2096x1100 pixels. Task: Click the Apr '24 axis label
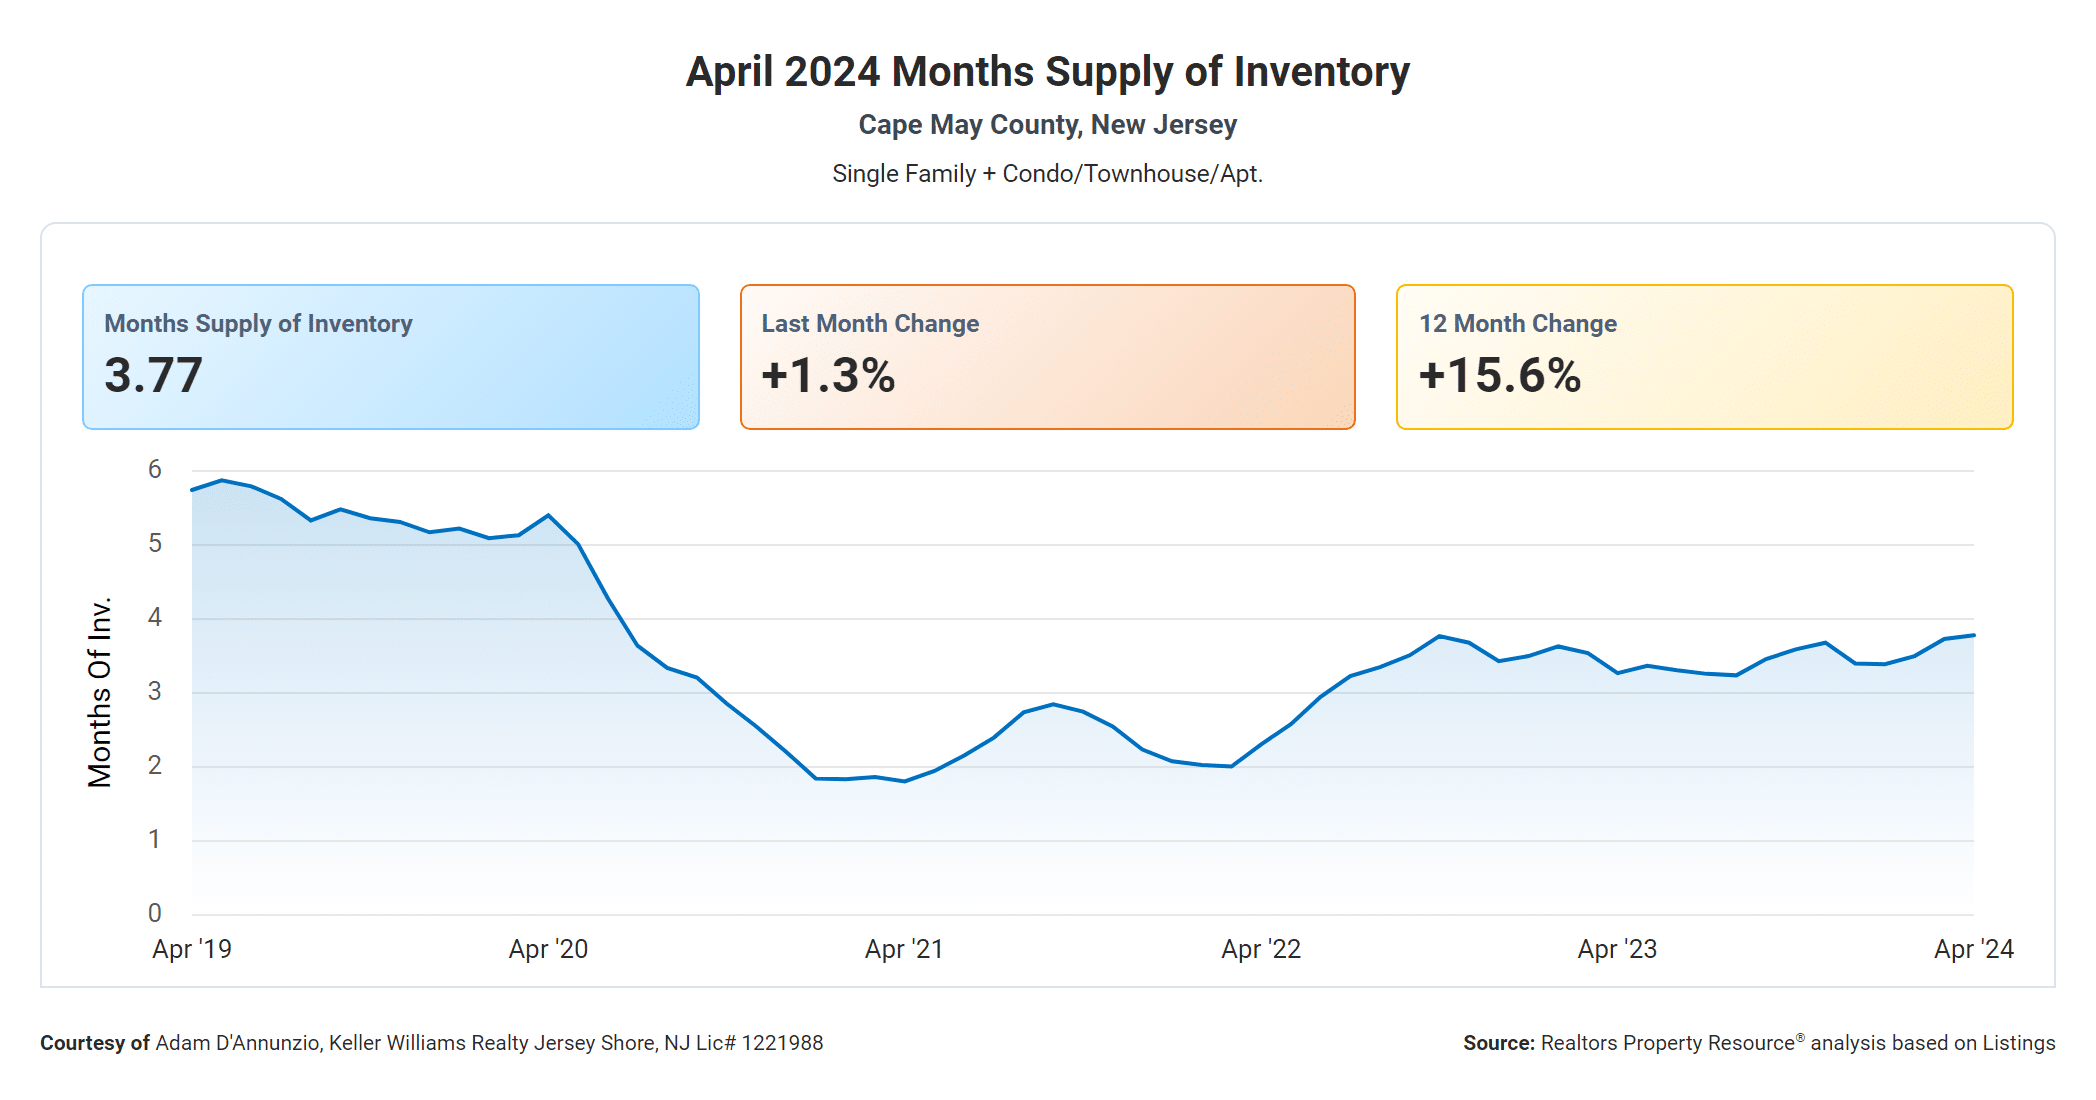[1973, 949]
